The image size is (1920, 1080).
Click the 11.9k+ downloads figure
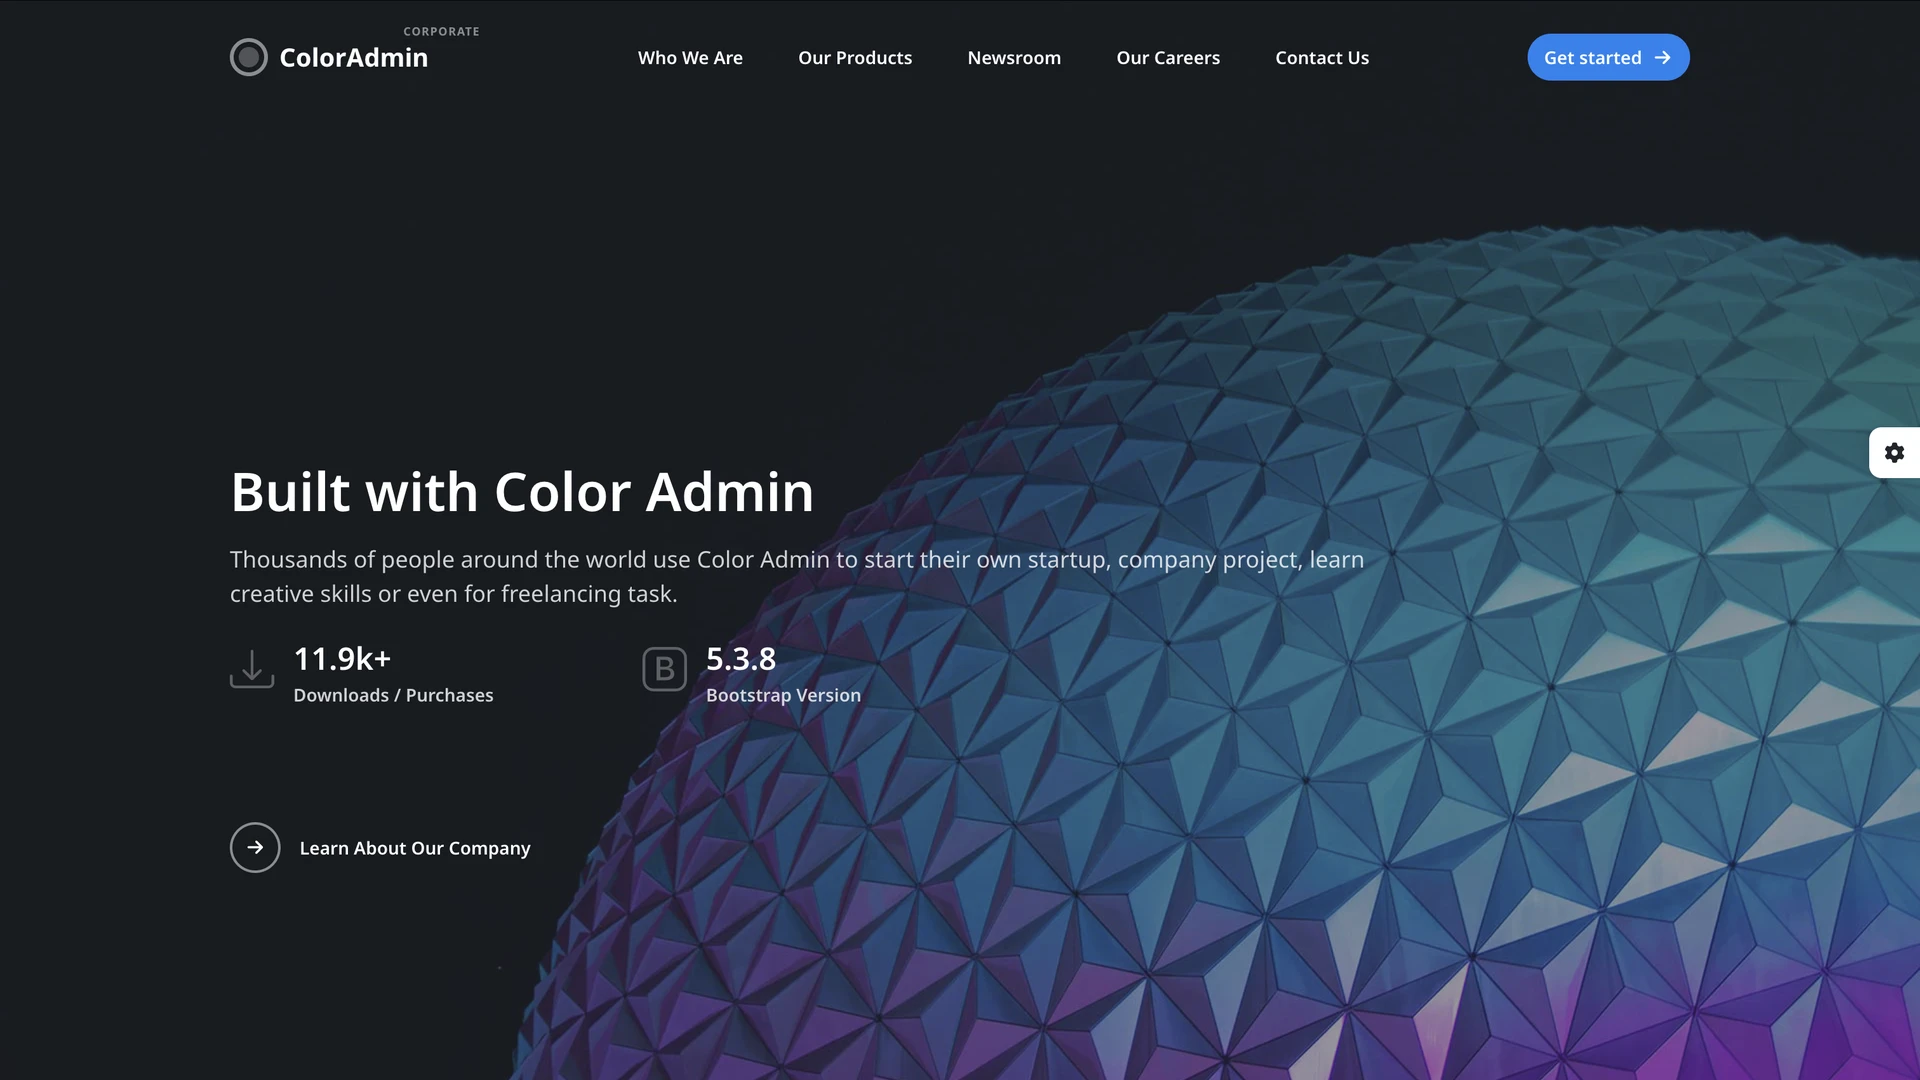342,659
